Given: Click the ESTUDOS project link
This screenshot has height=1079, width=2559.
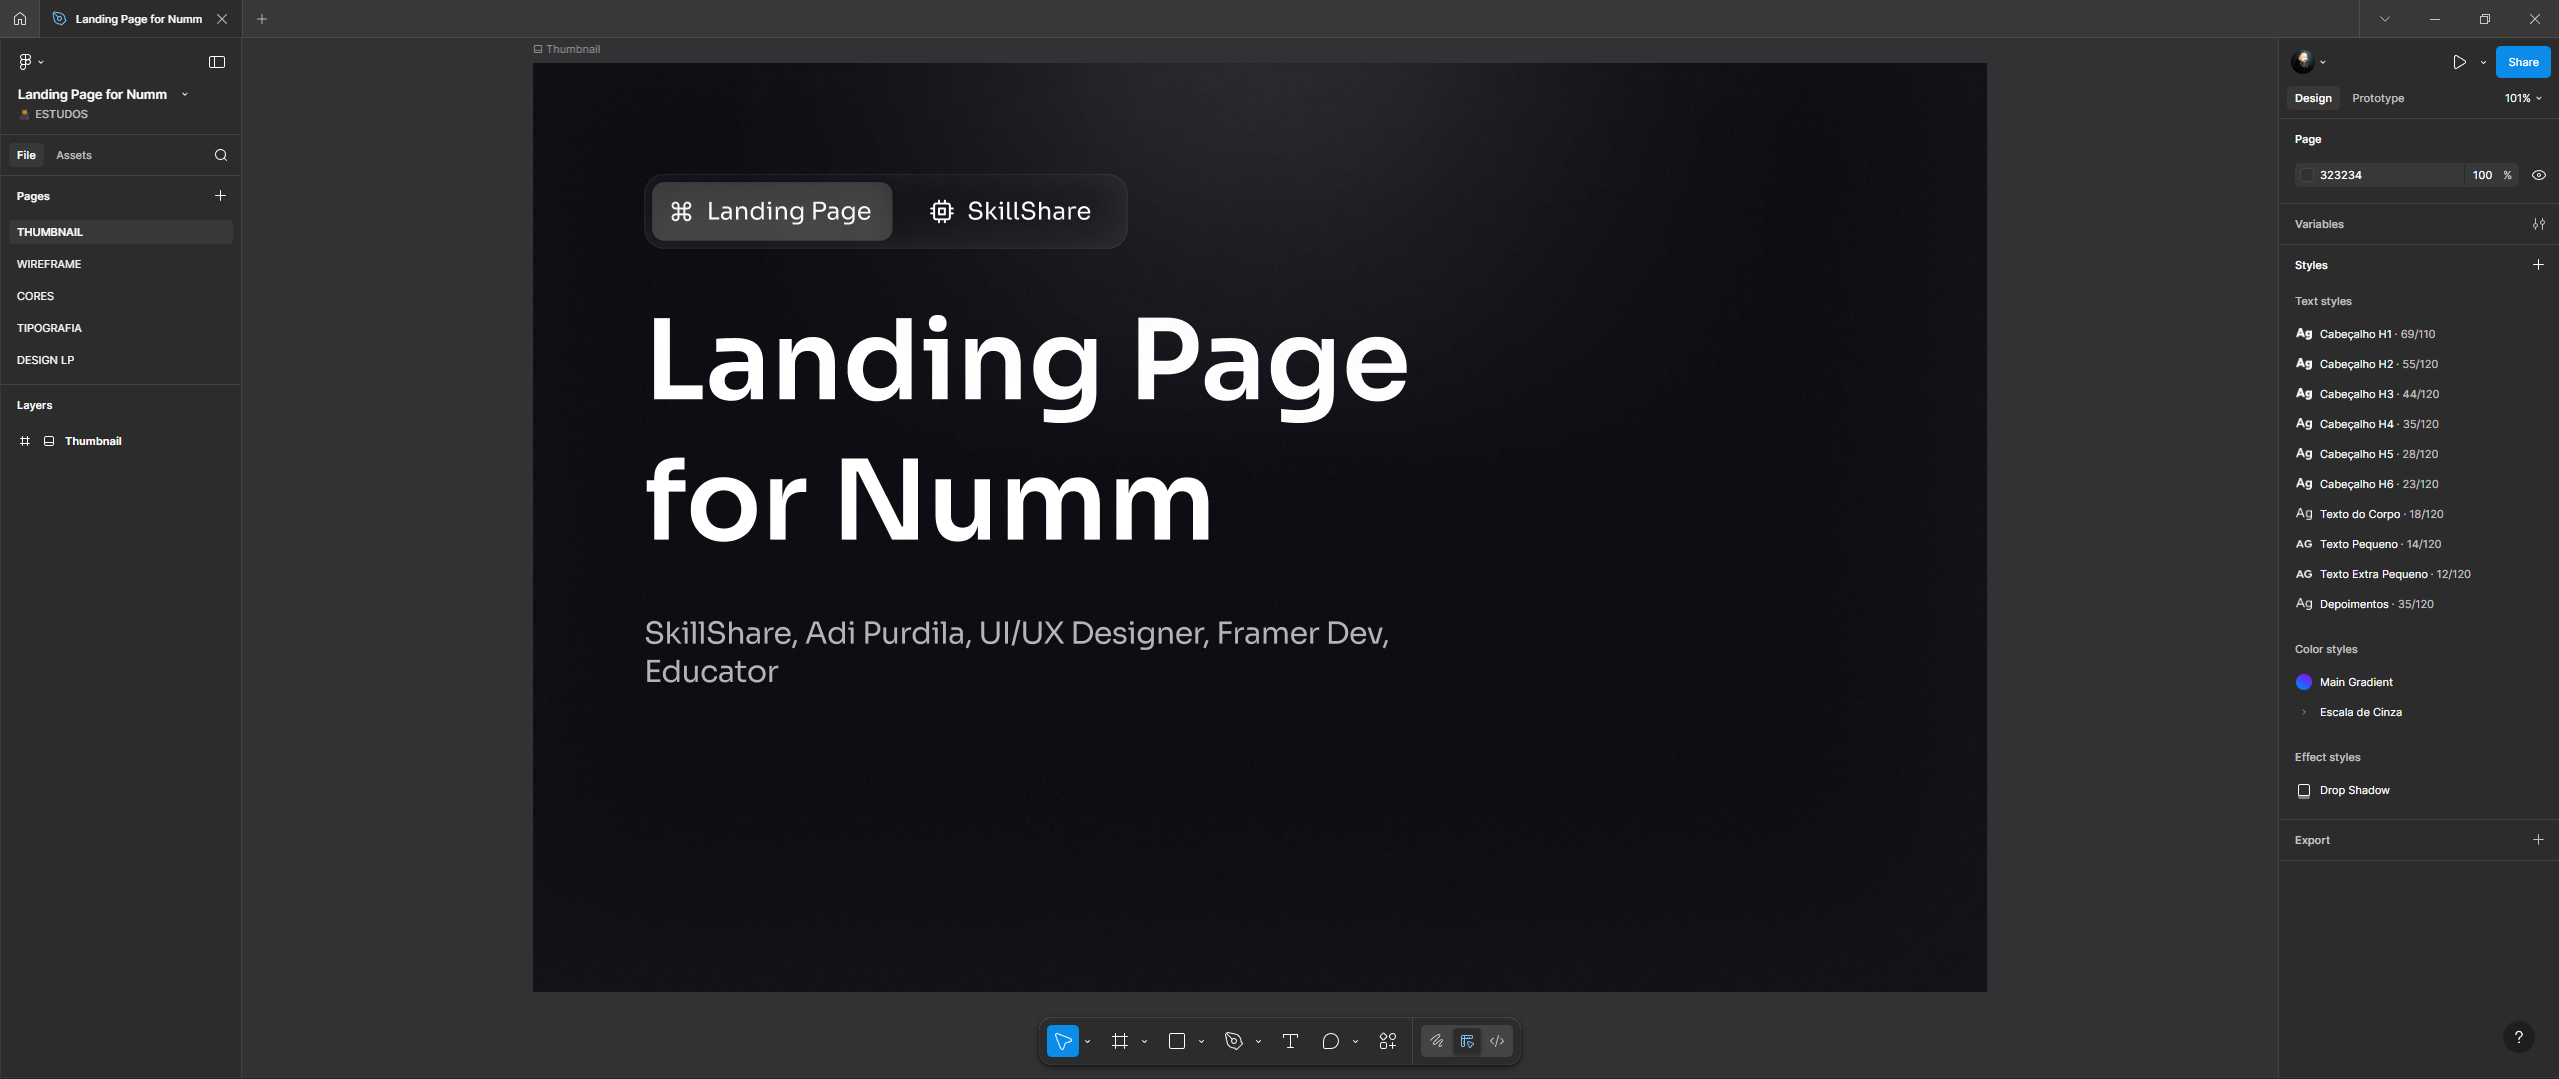Looking at the screenshot, I should click(x=61, y=114).
